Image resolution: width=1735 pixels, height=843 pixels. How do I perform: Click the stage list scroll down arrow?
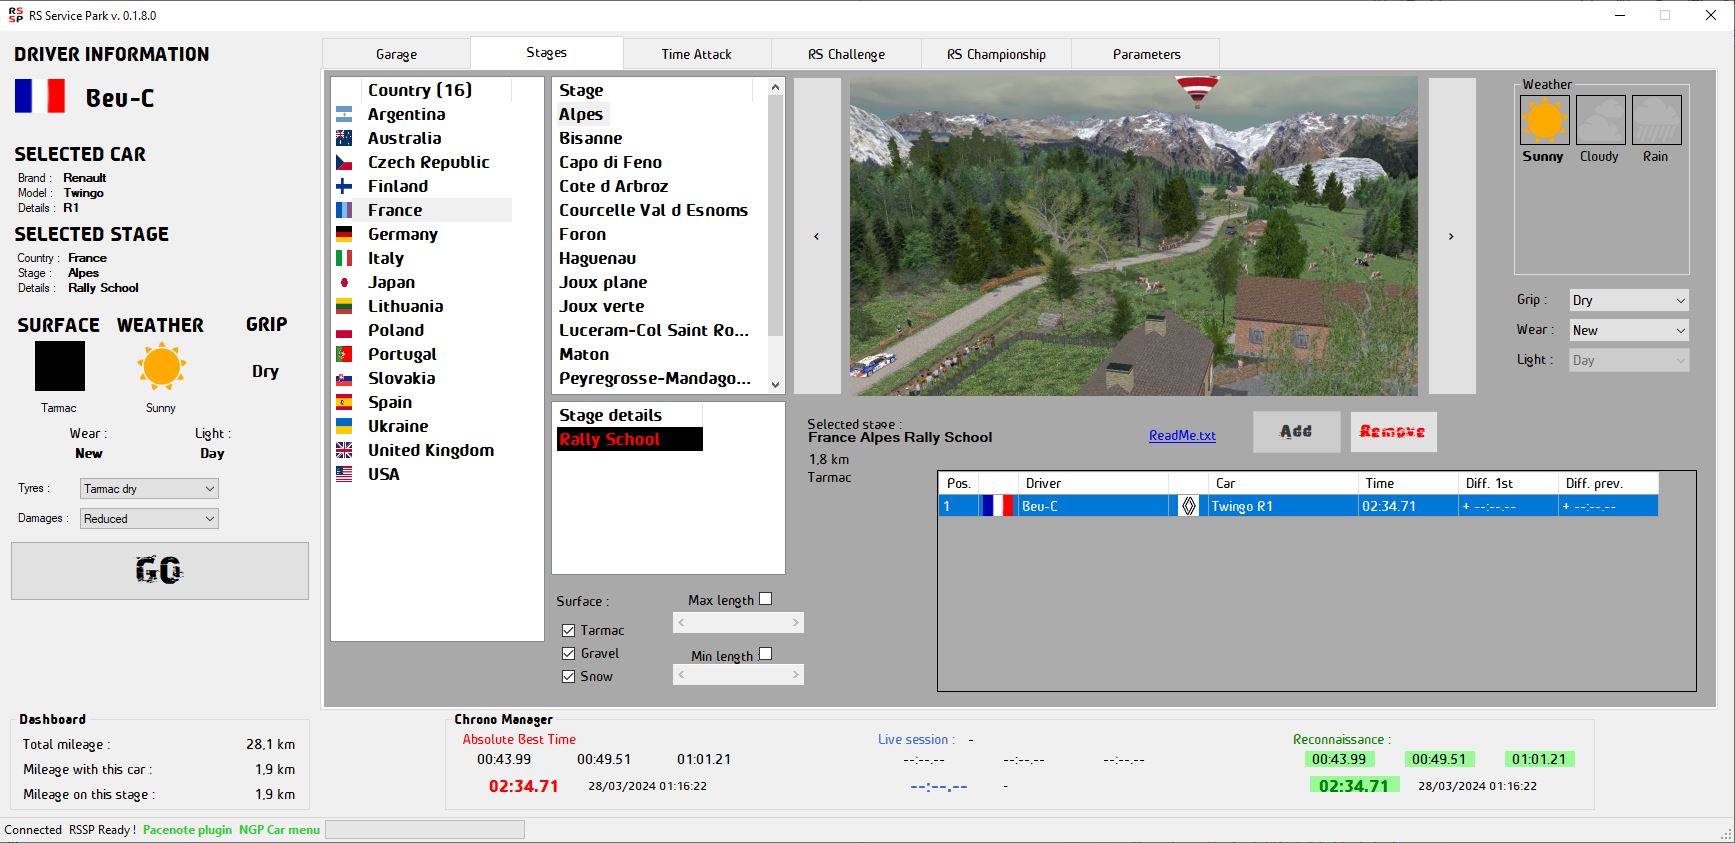tap(775, 385)
